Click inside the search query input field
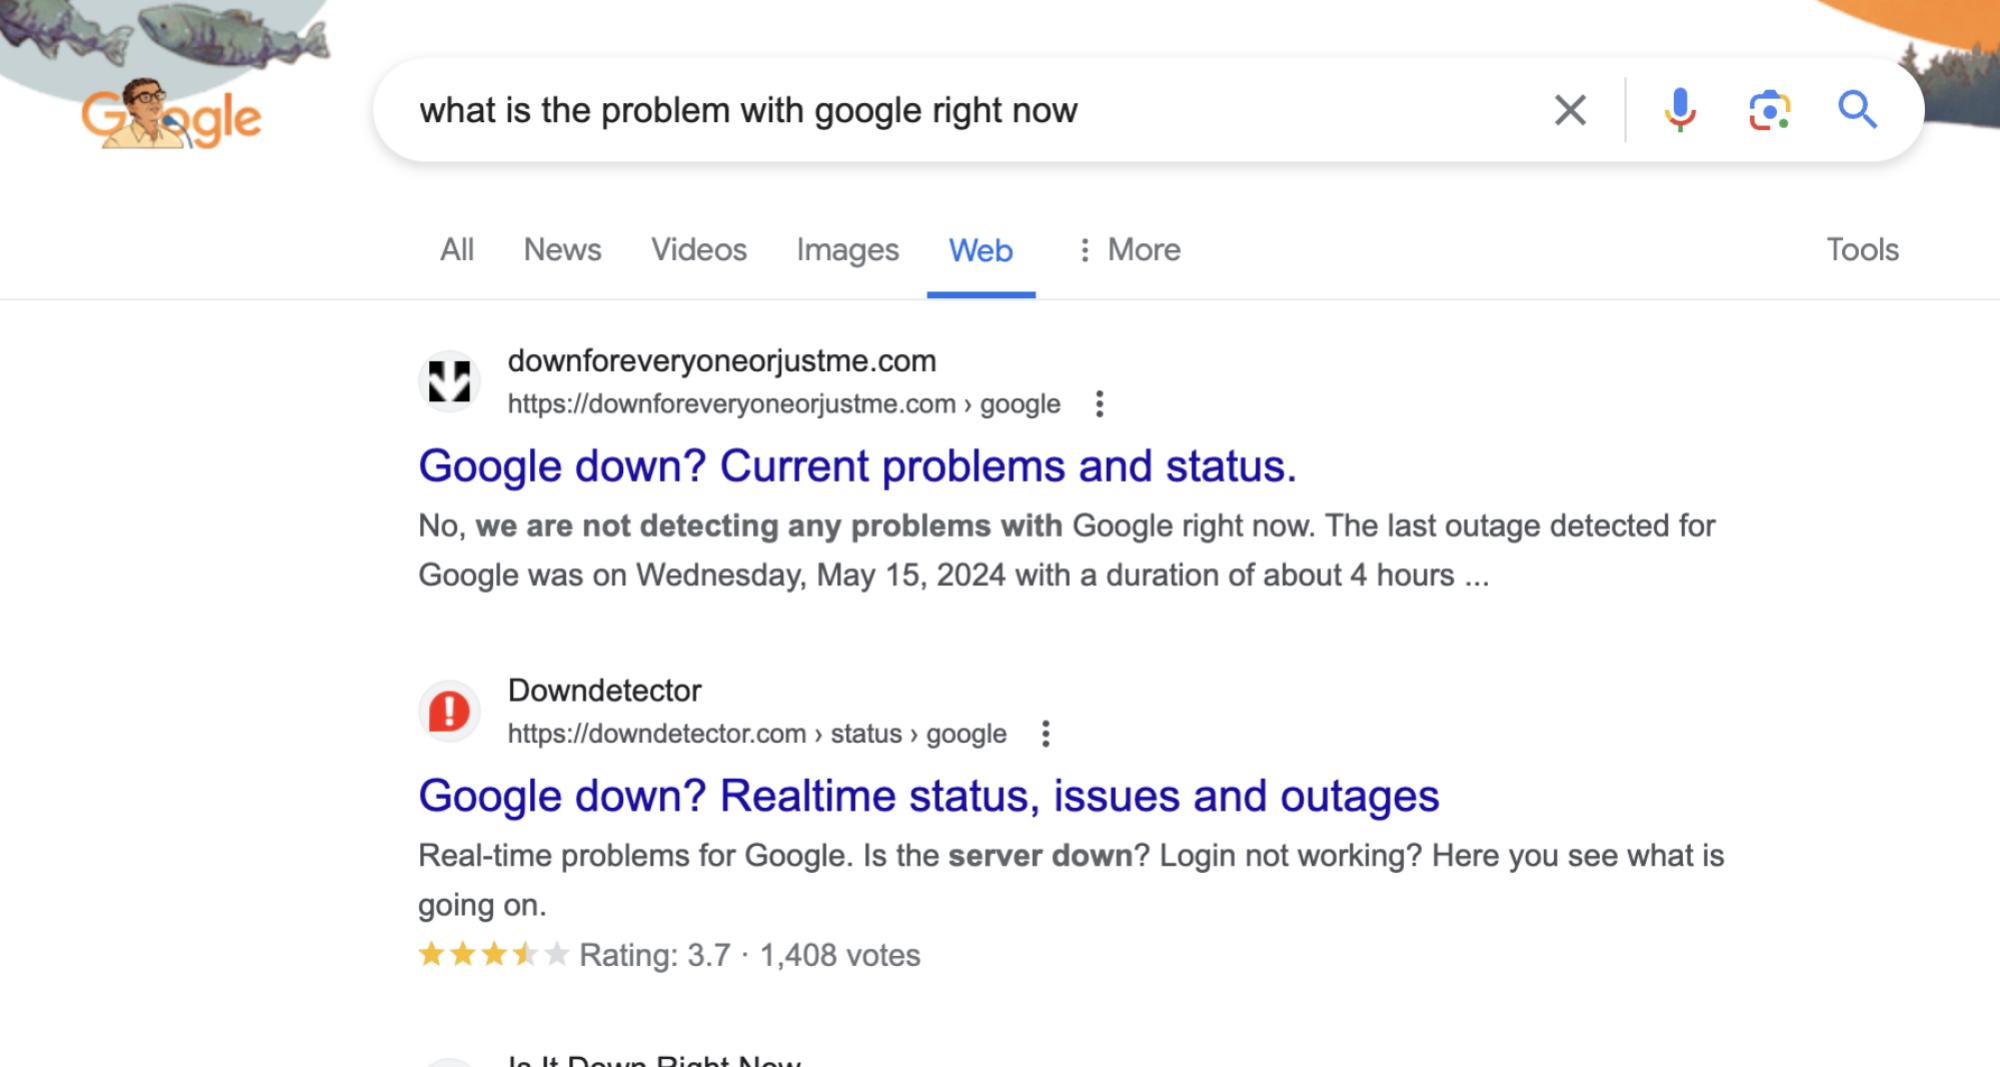2000x1067 pixels. pos(900,110)
